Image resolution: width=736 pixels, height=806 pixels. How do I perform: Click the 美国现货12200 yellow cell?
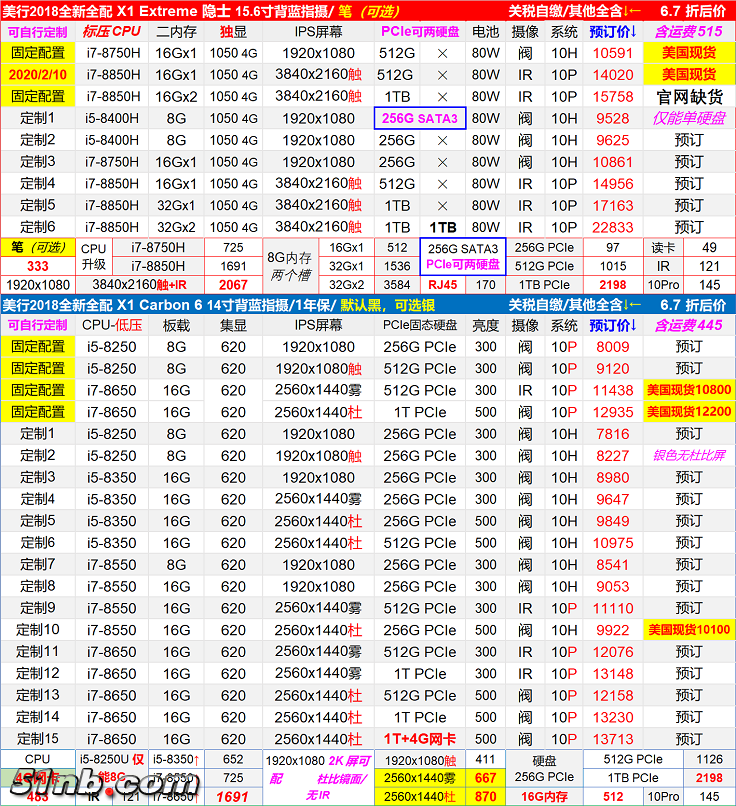click(689, 412)
